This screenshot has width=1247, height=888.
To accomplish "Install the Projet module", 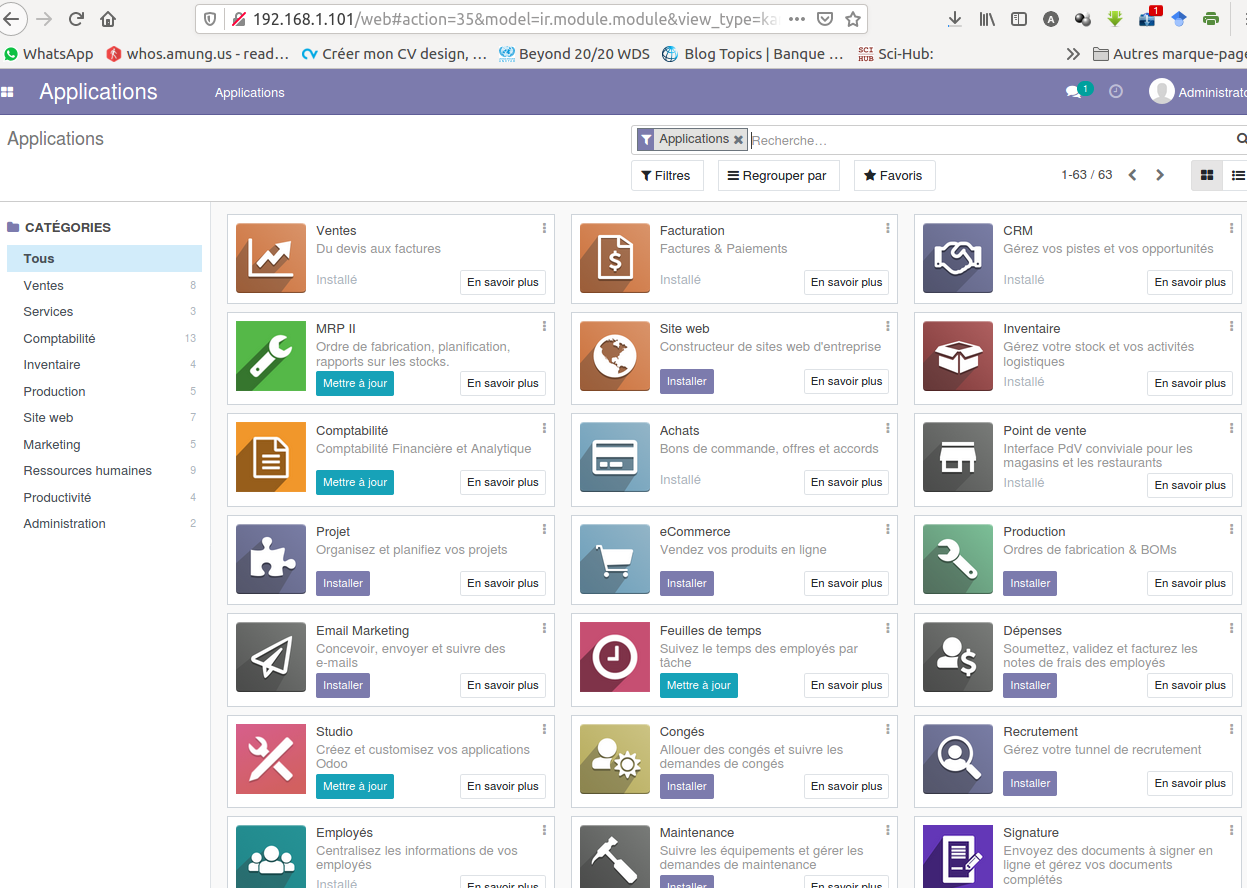I will [343, 583].
